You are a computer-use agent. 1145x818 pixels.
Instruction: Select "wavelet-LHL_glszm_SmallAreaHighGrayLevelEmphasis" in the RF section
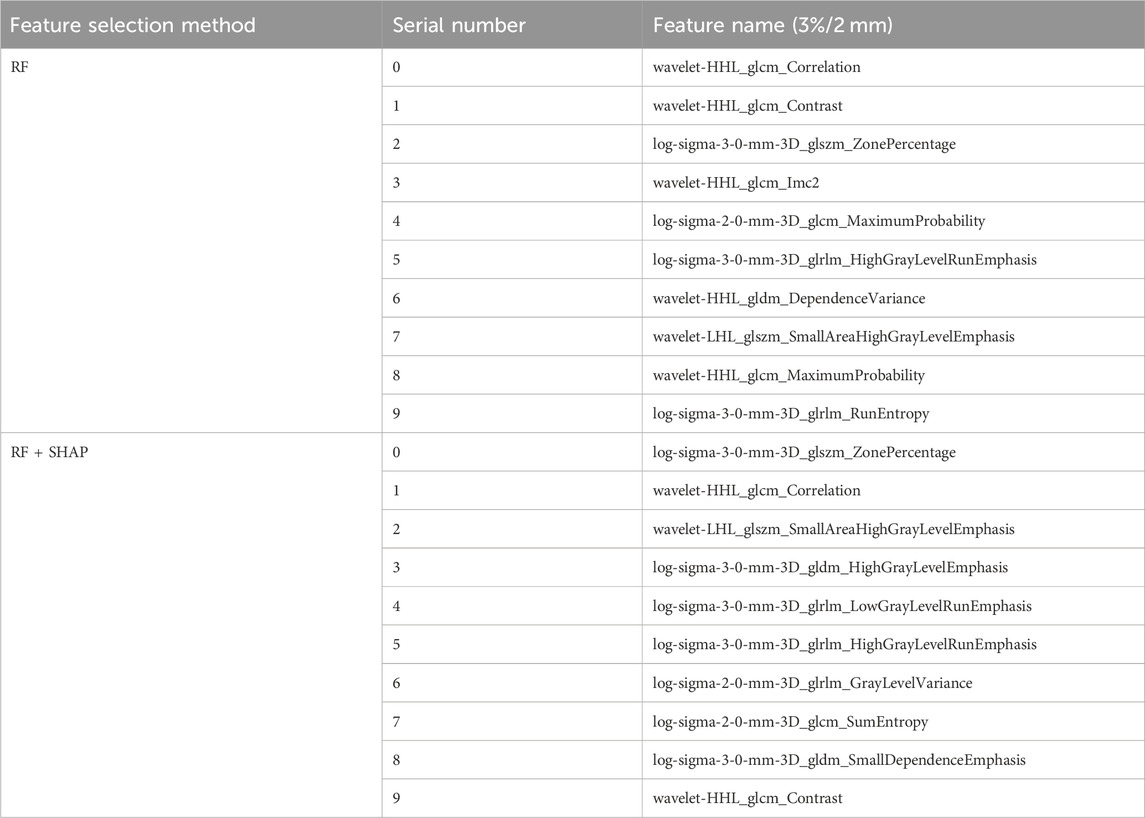(833, 337)
